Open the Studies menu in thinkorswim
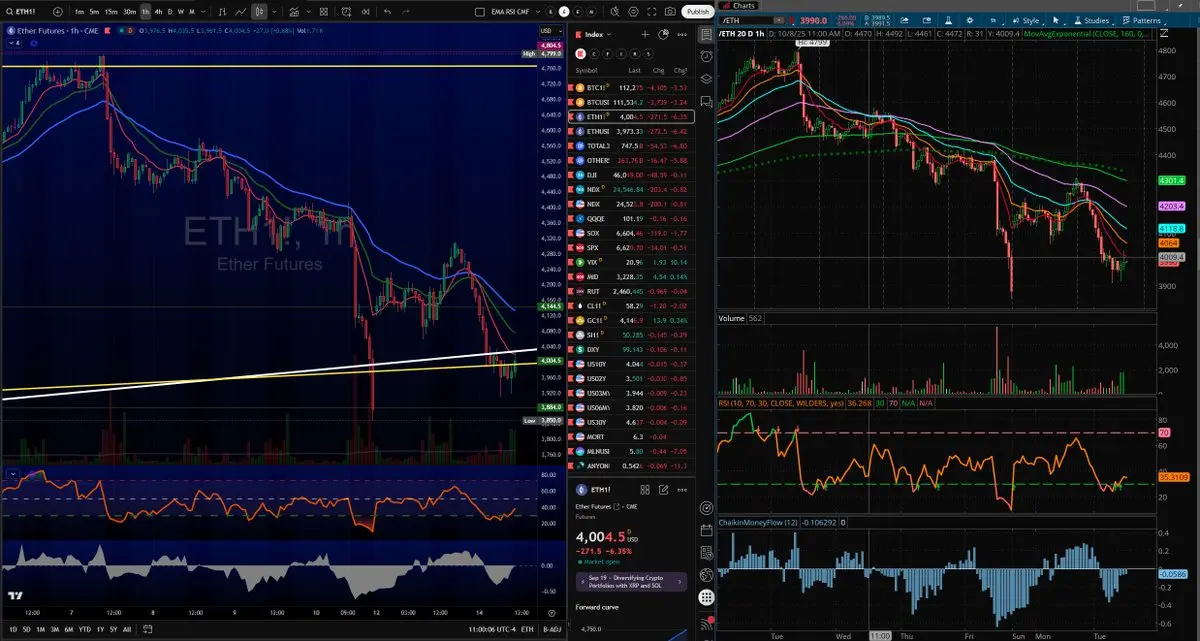This screenshot has width=1200, height=641. point(1092,20)
